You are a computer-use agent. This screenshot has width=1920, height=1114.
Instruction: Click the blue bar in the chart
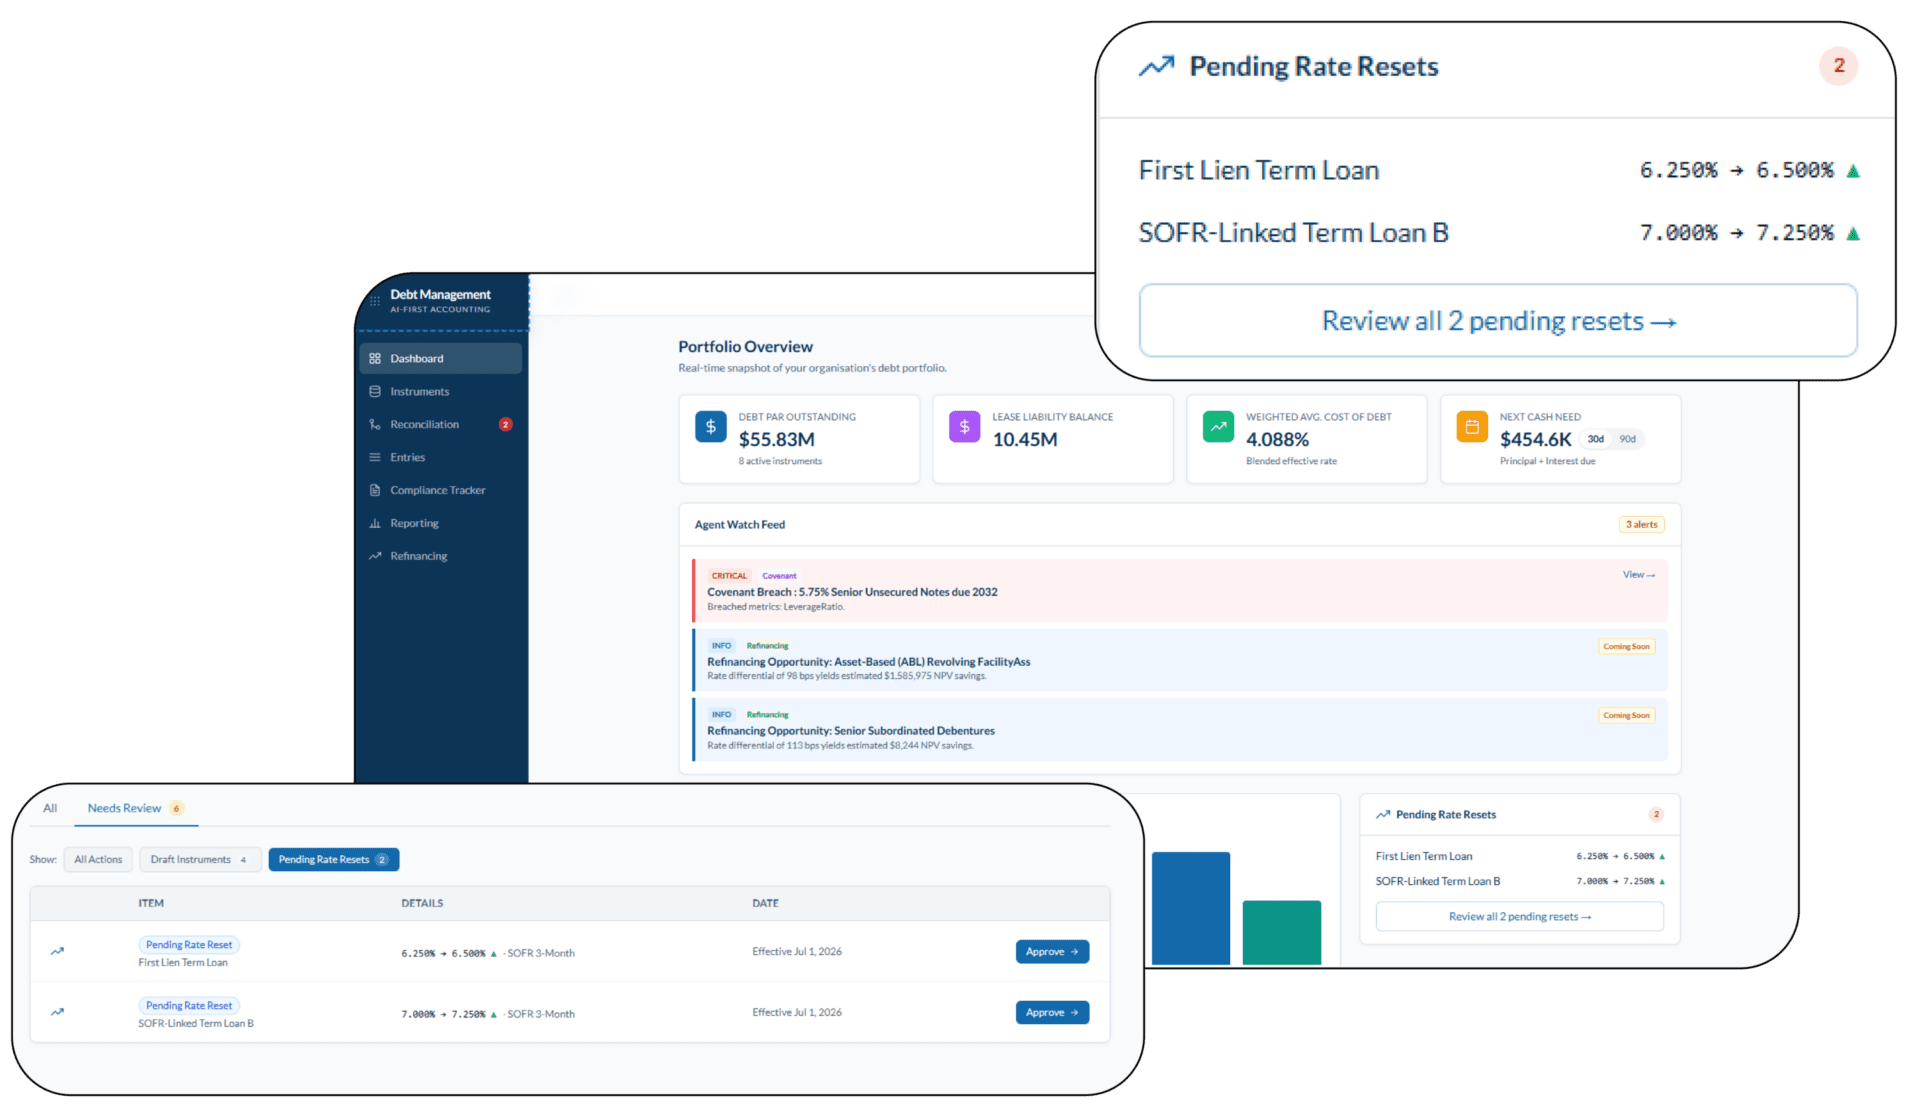(x=1190, y=908)
